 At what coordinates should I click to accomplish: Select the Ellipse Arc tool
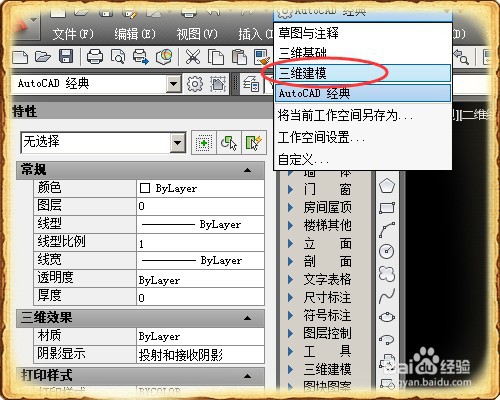[387, 339]
